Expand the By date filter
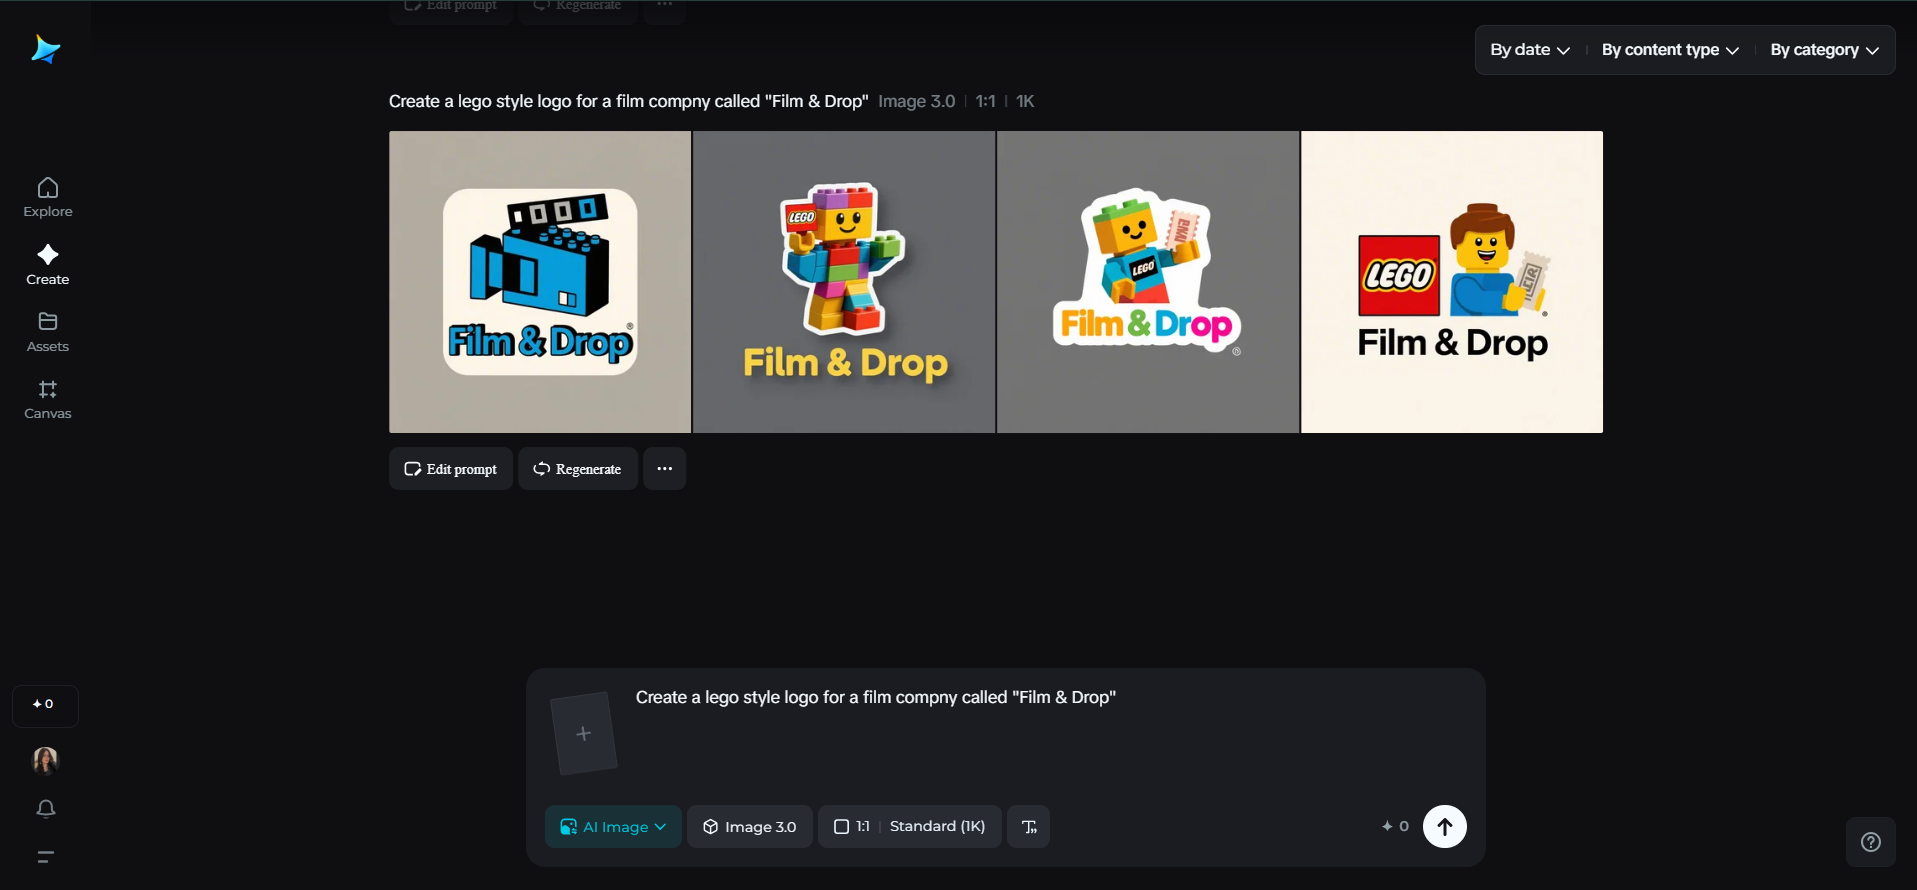 [1530, 50]
